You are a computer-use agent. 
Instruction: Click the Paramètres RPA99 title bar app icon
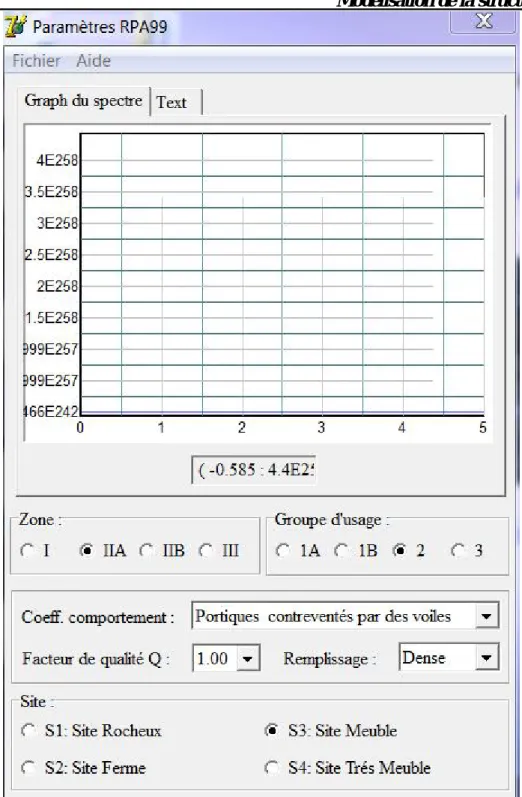[x=15, y=26]
